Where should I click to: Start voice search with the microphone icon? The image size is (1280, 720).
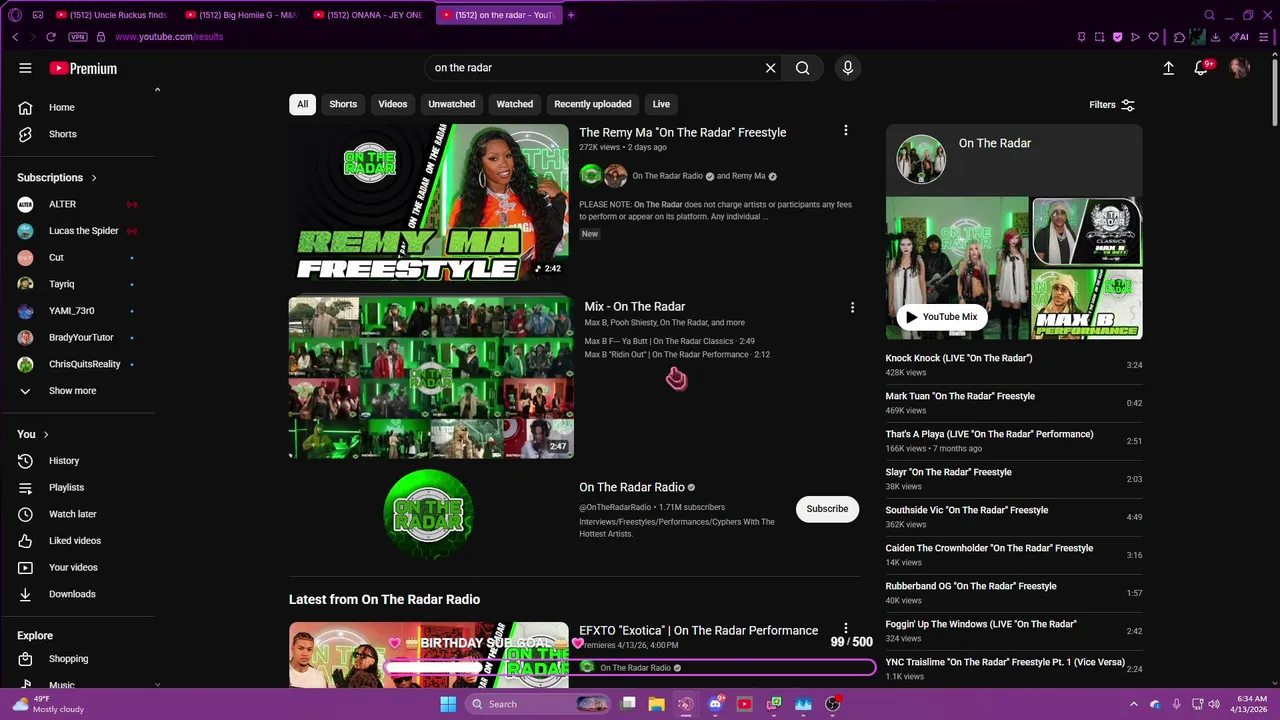click(x=847, y=68)
